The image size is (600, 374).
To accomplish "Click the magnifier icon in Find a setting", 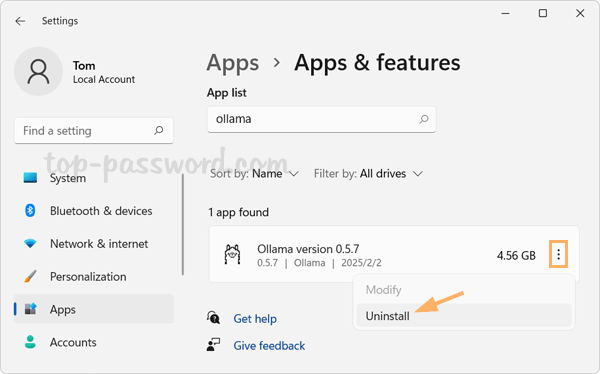I will (x=158, y=131).
